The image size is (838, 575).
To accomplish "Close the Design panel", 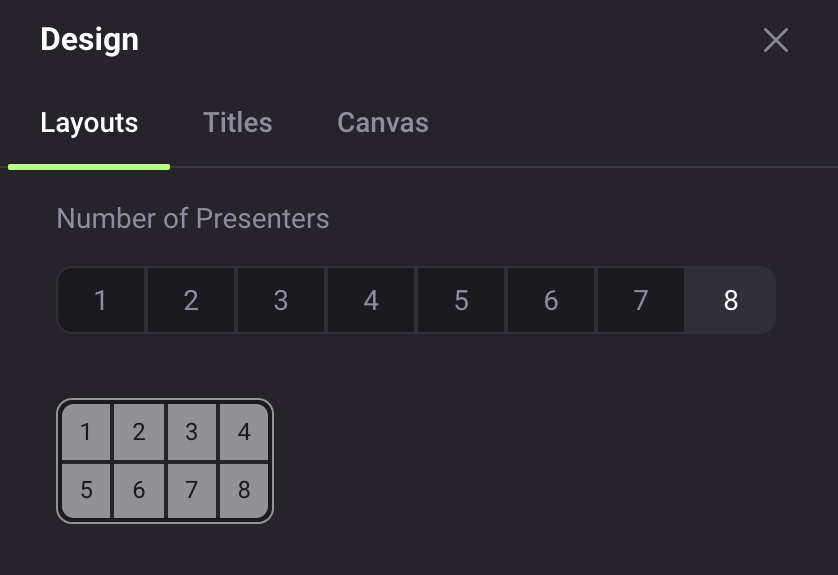I will pos(775,40).
